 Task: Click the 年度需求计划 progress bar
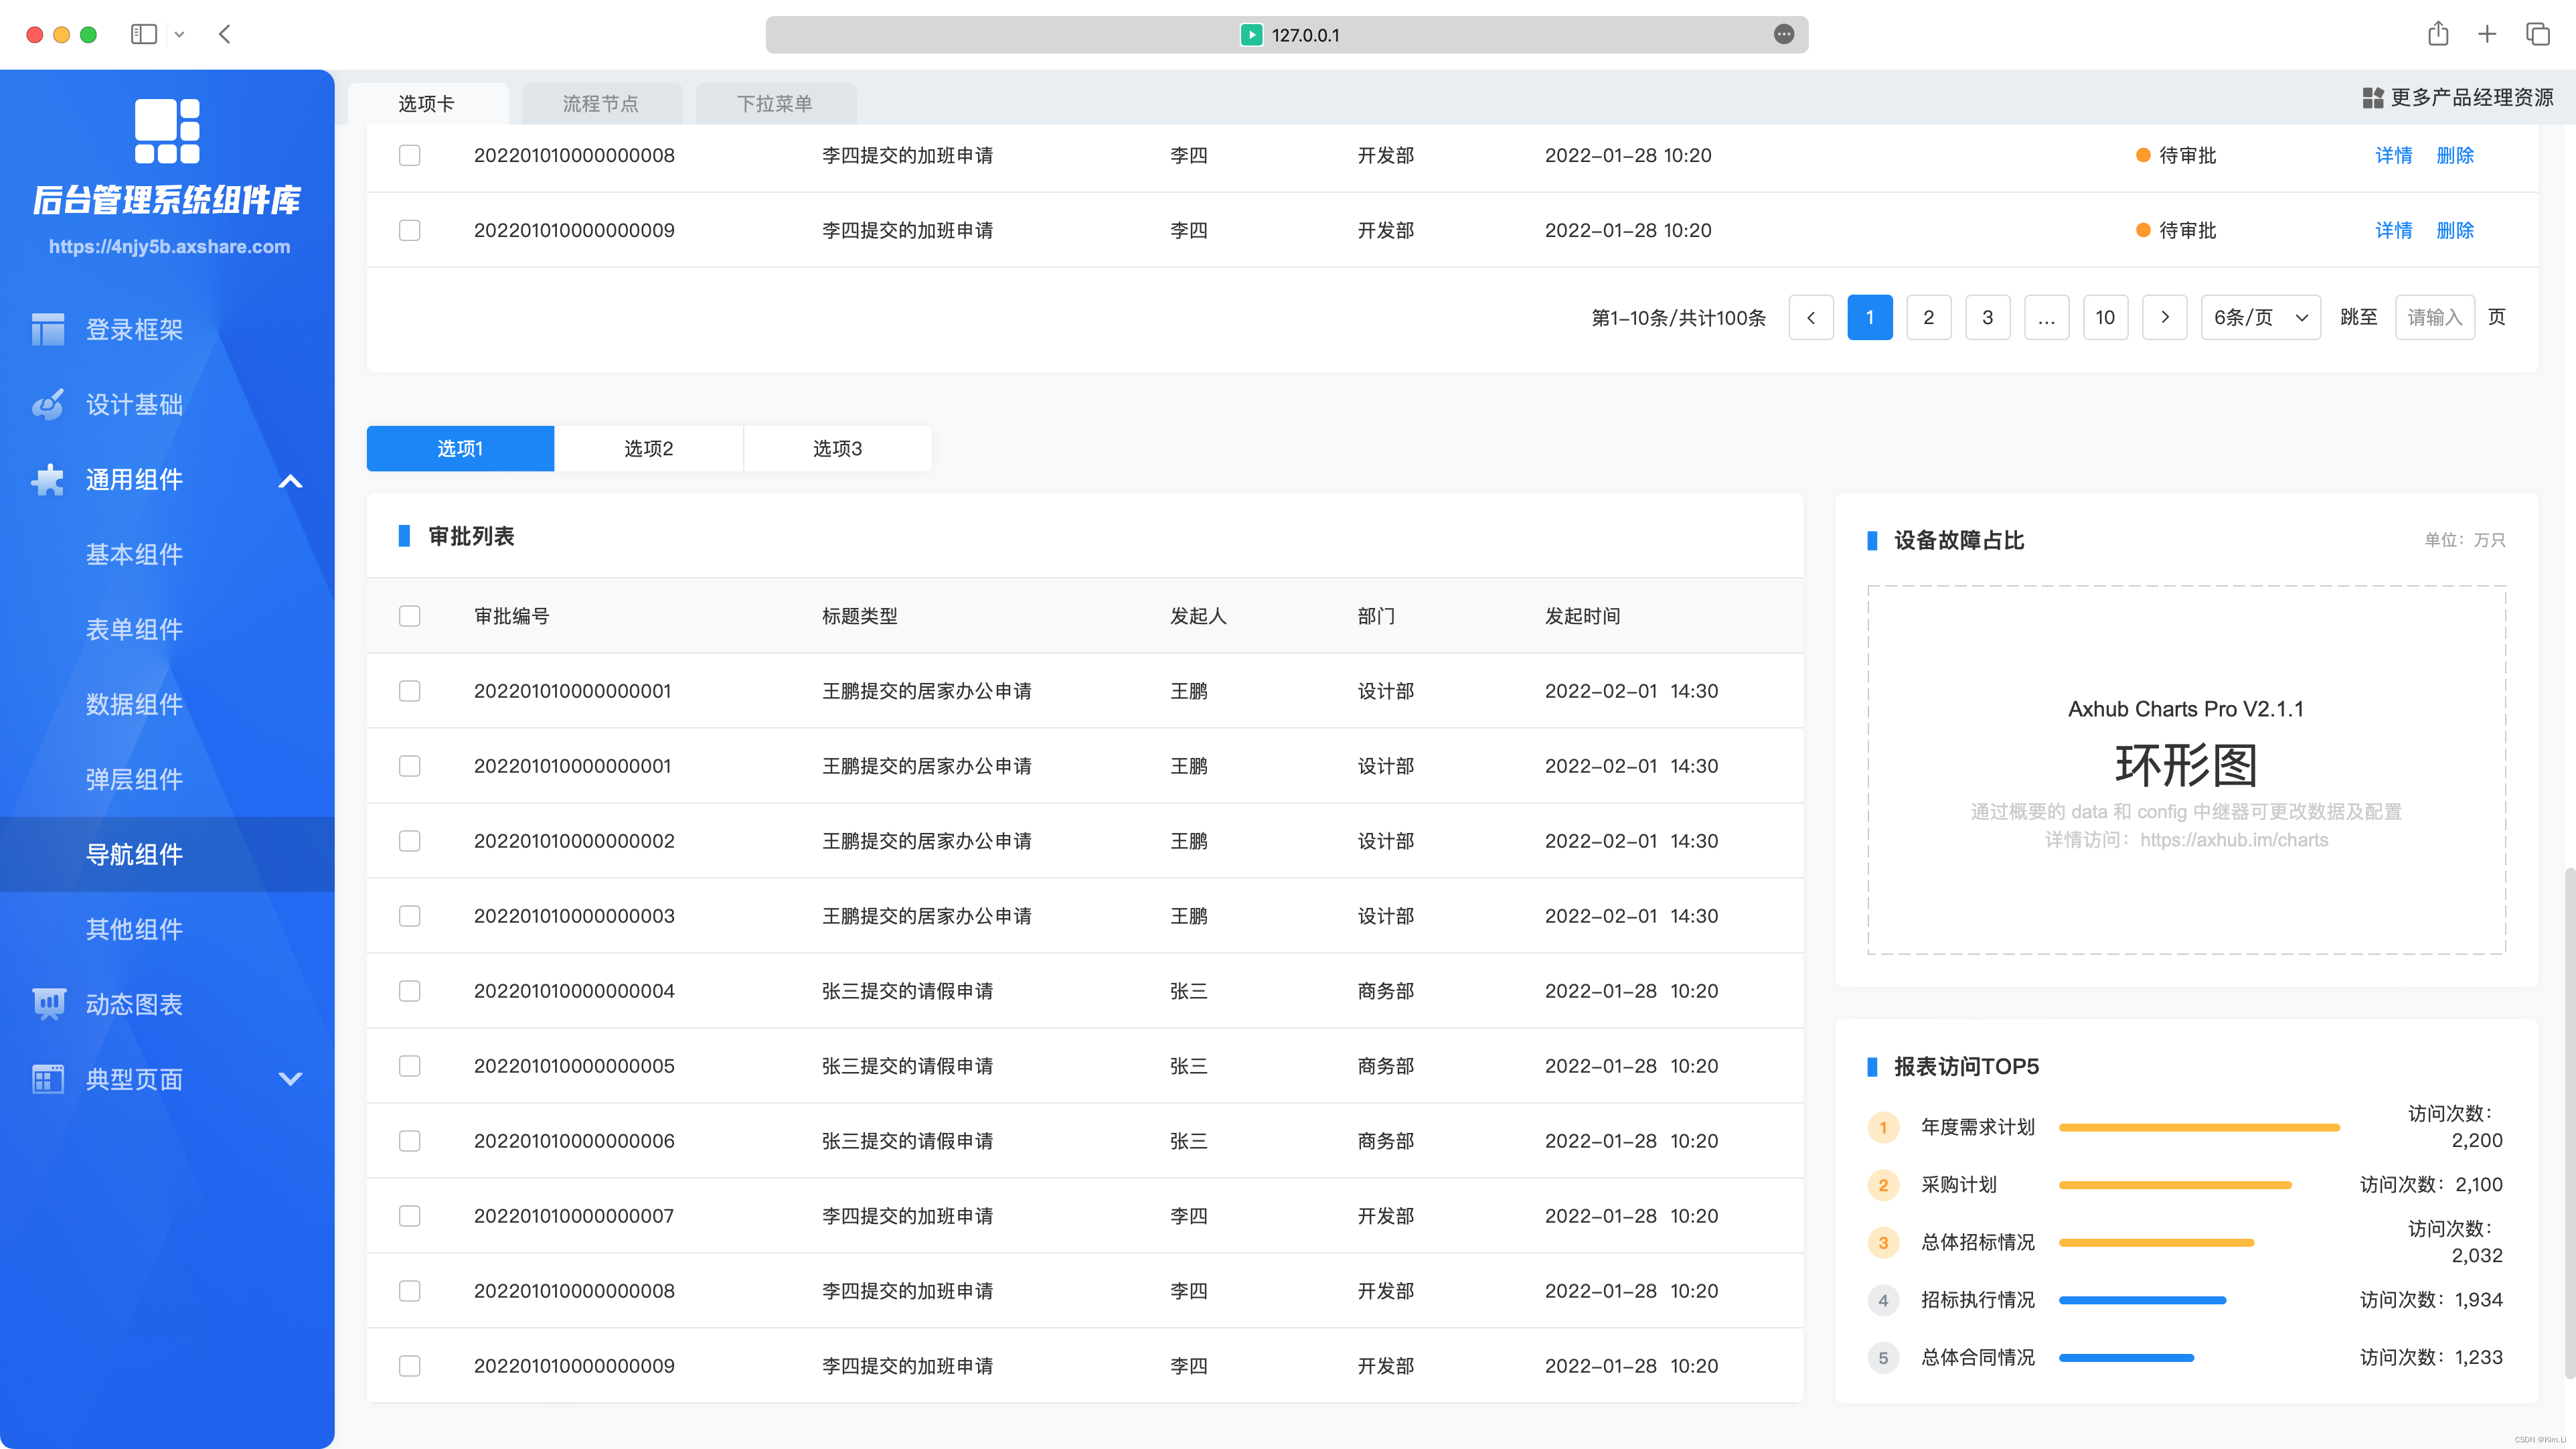[x=2199, y=1127]
